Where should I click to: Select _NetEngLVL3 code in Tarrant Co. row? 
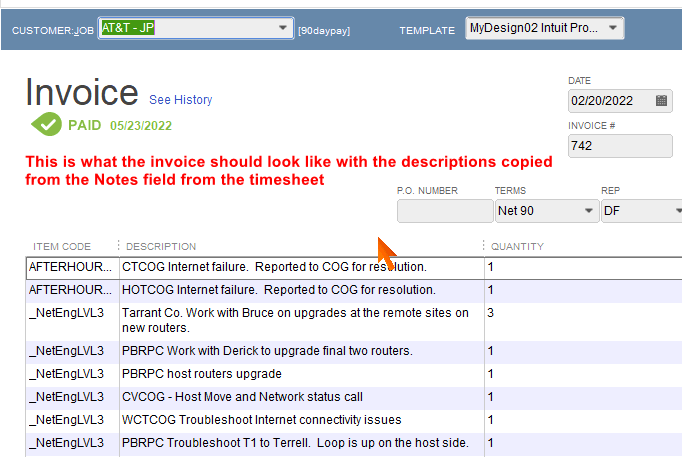click(73, 320)
